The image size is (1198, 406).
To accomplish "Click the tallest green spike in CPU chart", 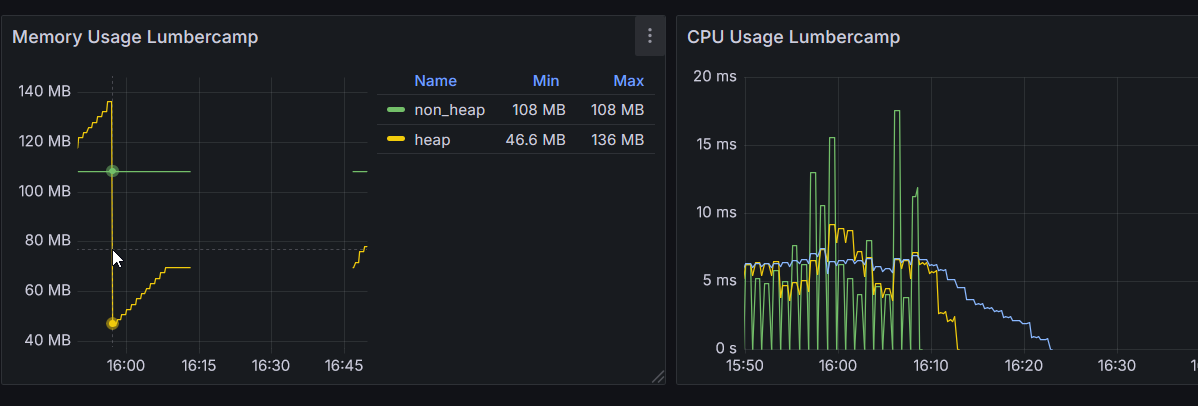I will tap(897, 112).
